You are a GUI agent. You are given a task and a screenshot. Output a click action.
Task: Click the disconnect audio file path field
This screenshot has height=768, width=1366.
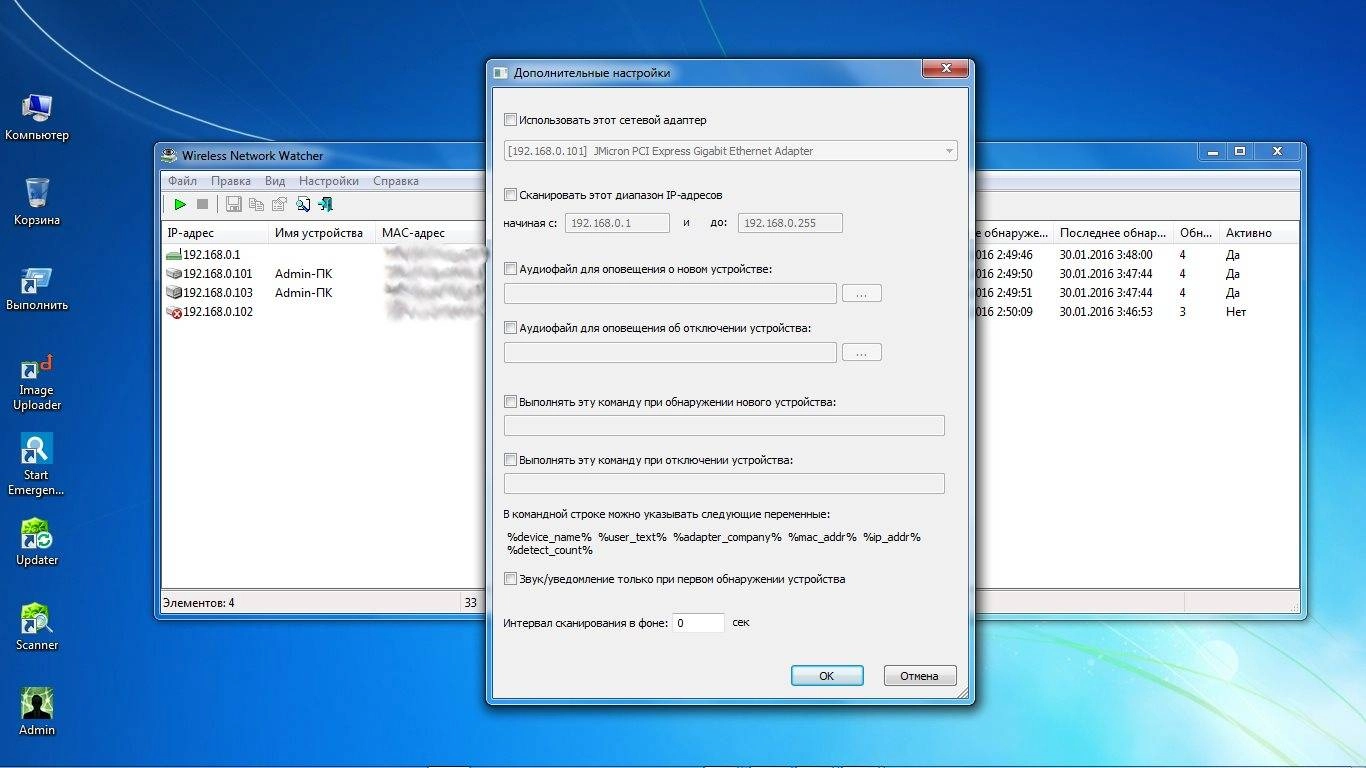point(670,352)
